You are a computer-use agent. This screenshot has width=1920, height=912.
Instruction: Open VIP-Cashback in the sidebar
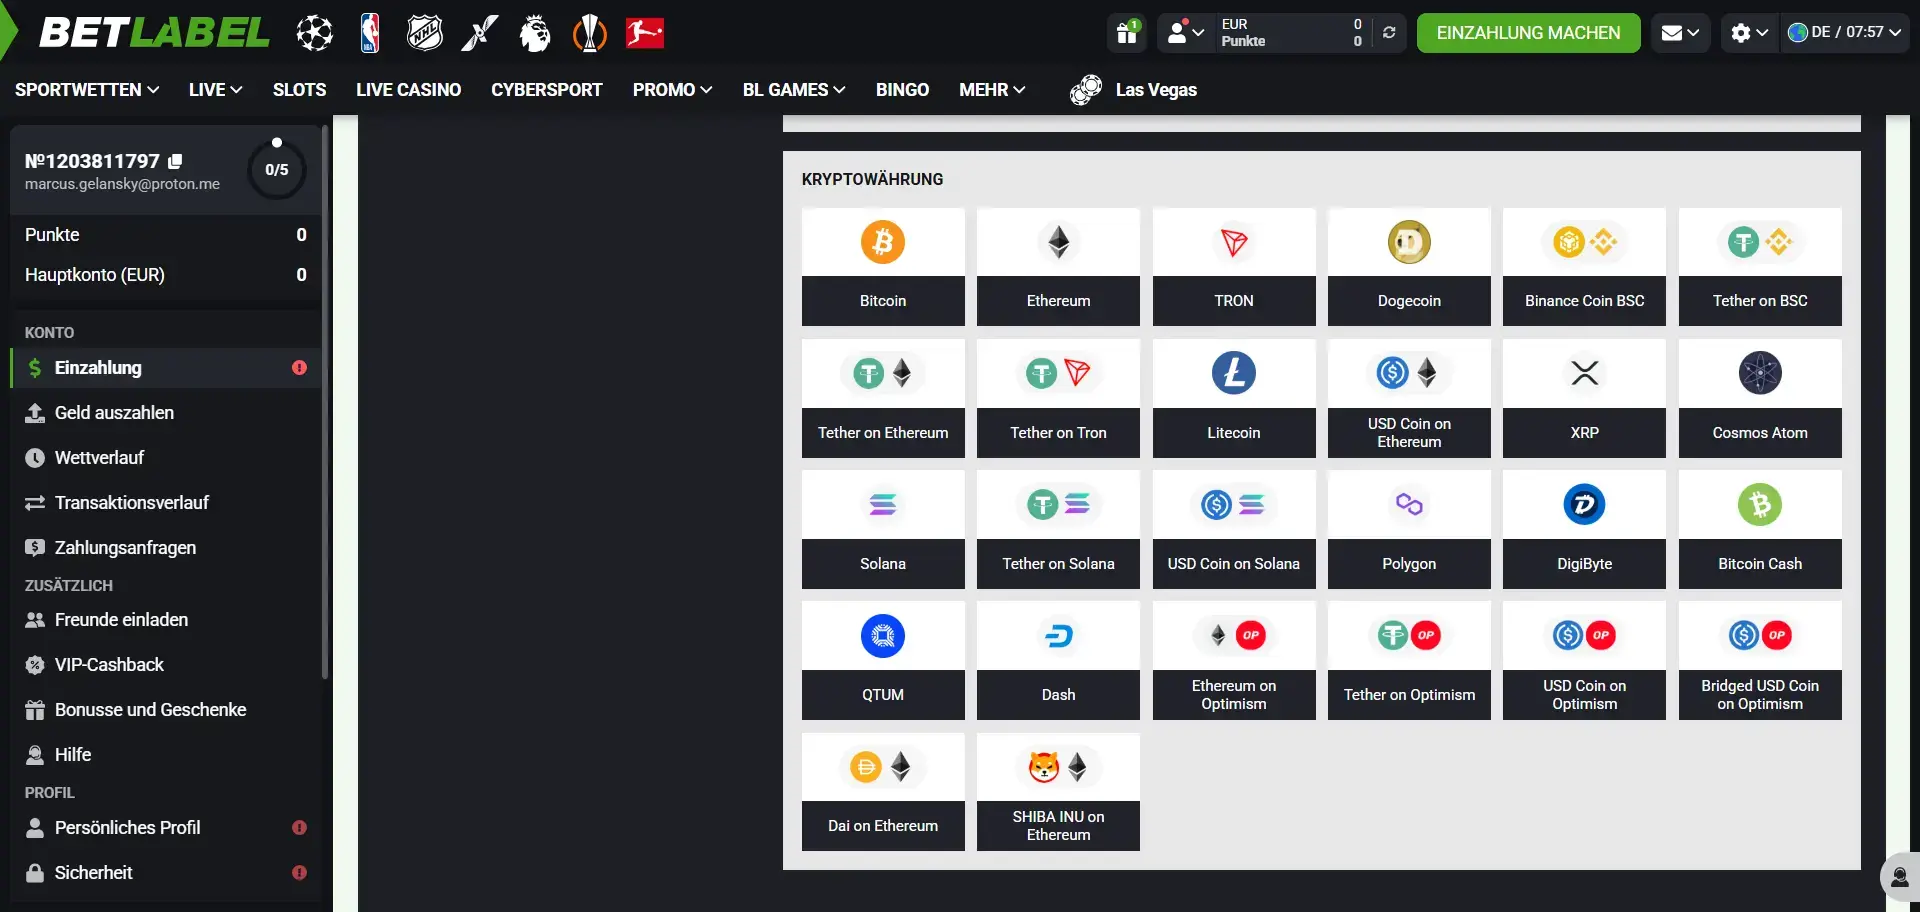pyautogui.click(x=165, y=665)
